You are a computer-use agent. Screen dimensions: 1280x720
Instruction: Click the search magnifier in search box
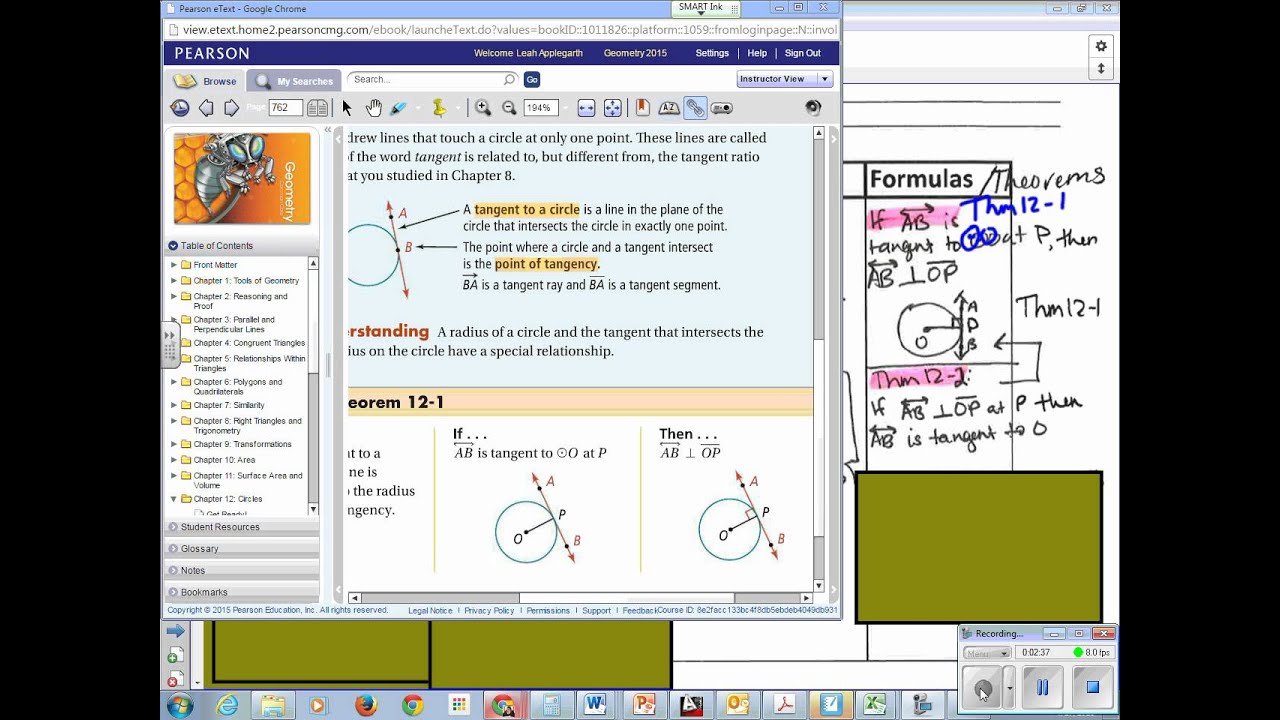point(509,79)
